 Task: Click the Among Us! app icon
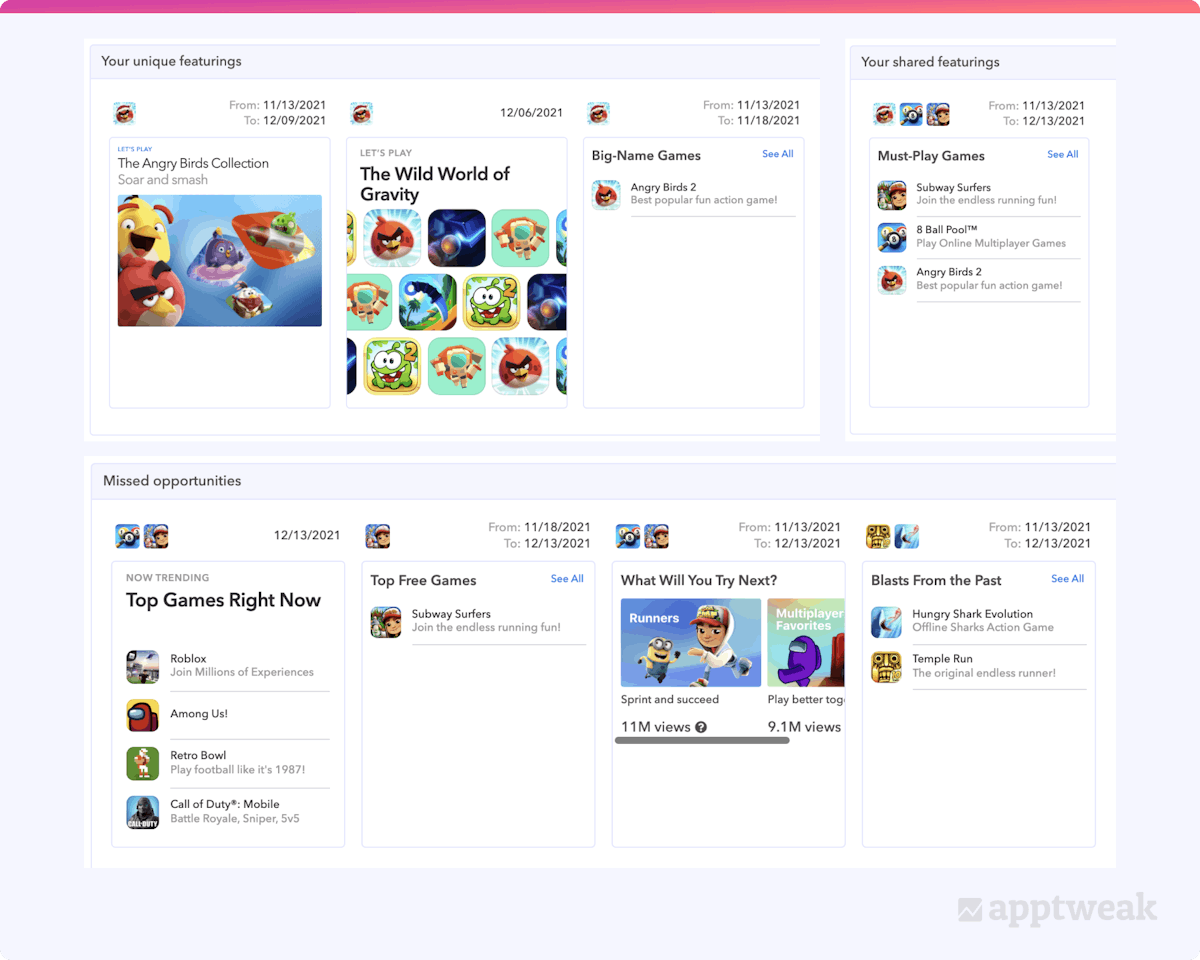(x=143, y=714)
